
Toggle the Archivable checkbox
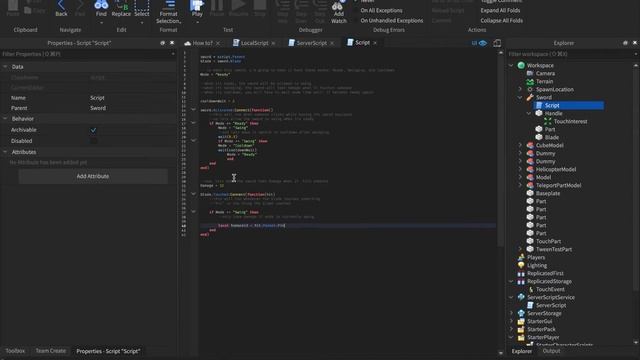(x=93, y=130)
